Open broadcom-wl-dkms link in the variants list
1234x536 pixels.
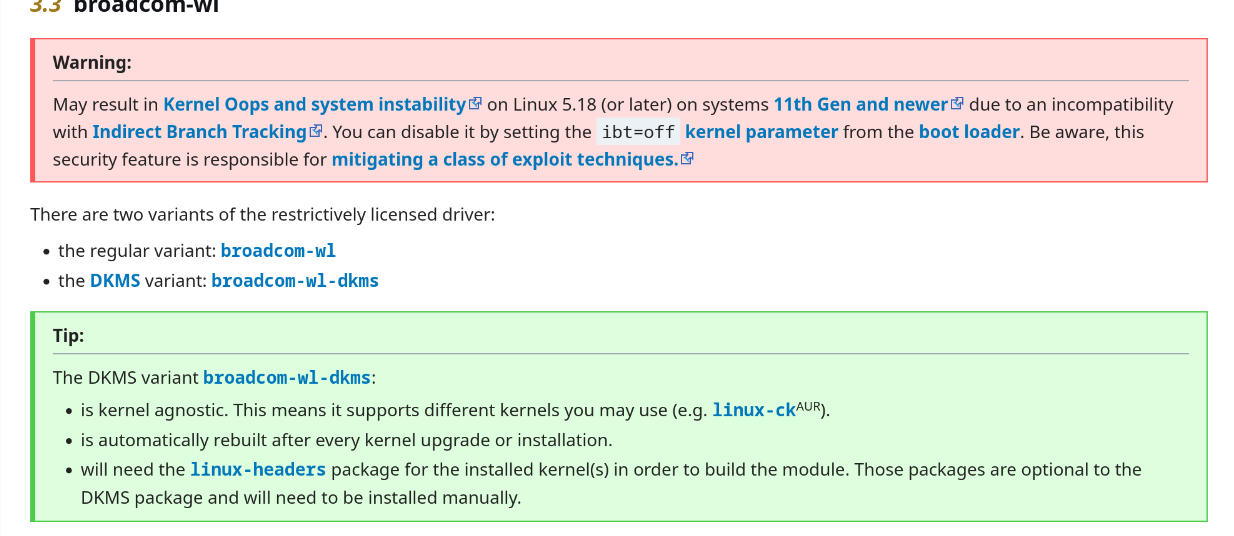[x=295, y=280]
